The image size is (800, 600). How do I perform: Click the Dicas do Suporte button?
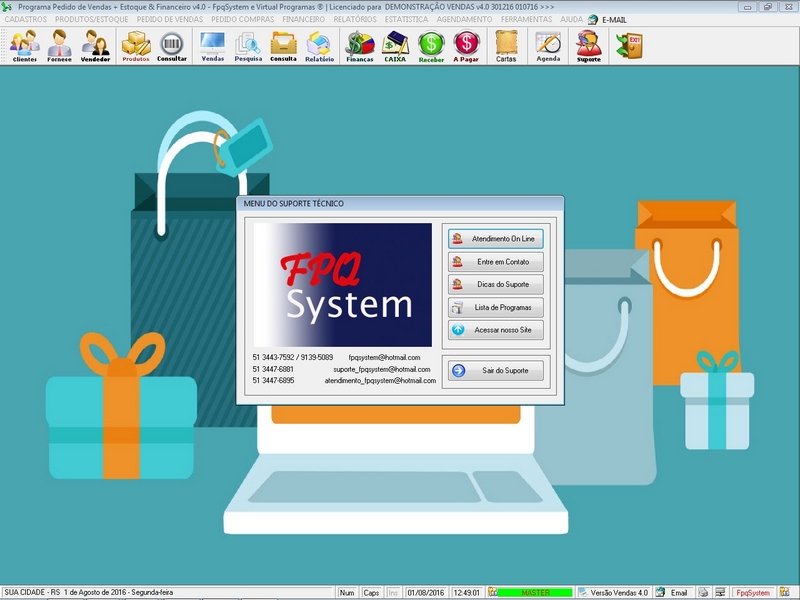(495, 285)
